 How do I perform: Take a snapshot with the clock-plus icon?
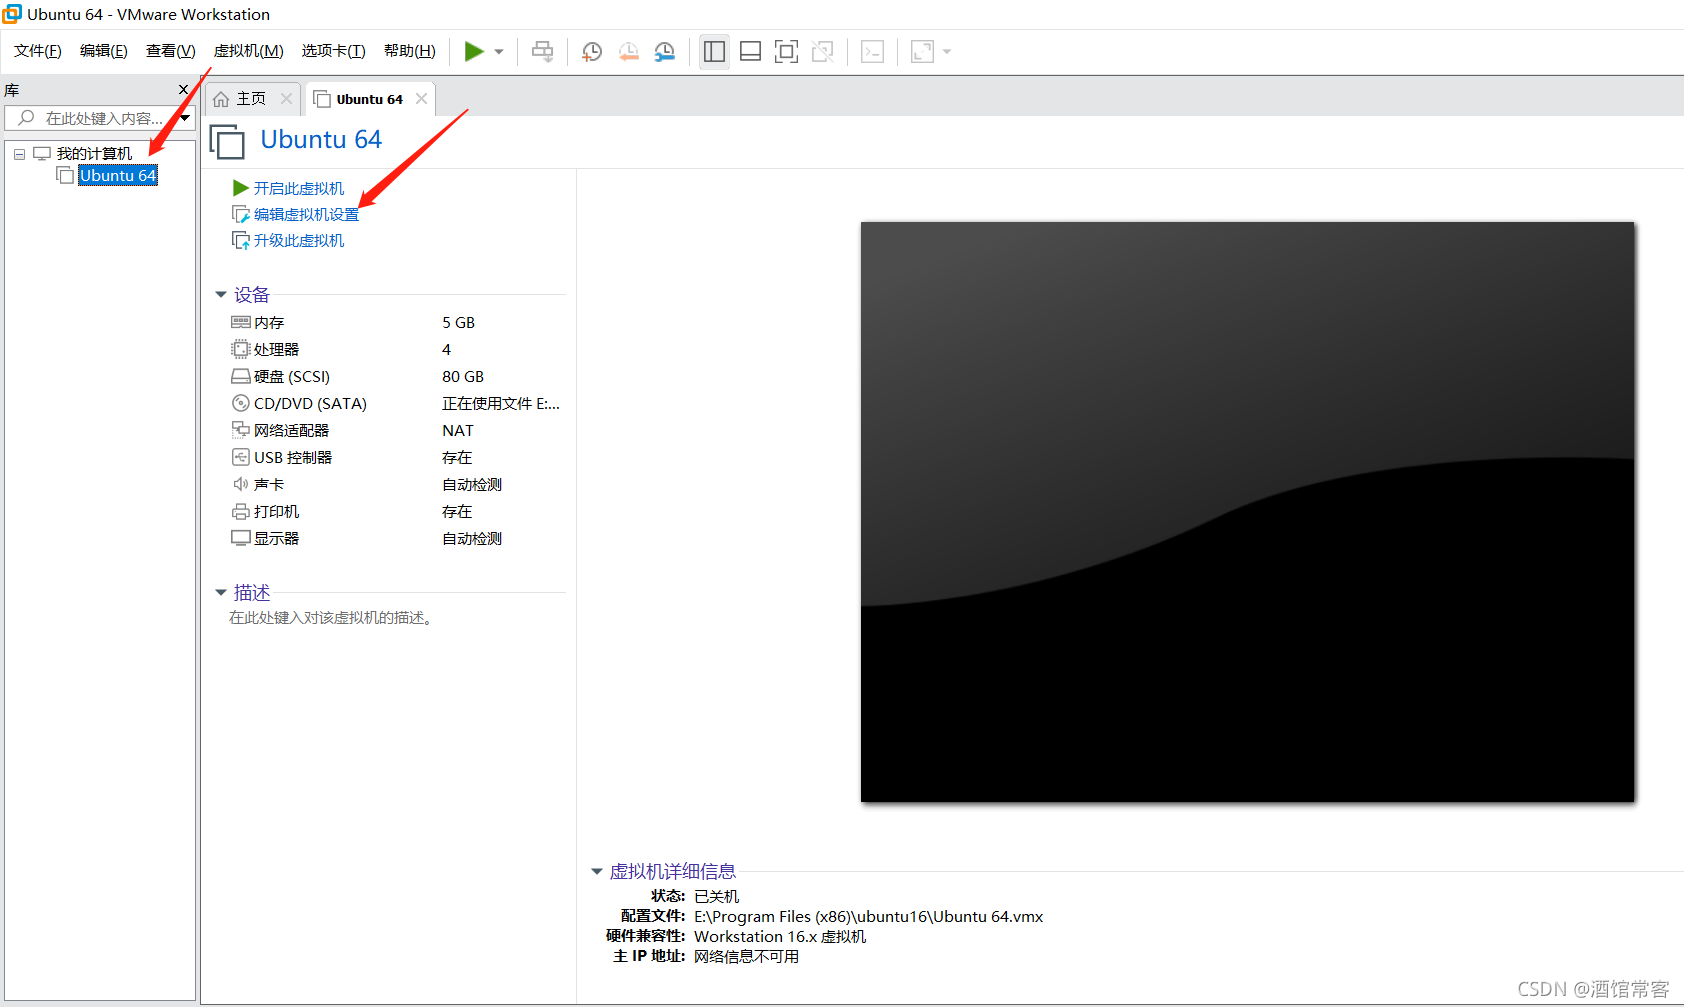[592, 51]
